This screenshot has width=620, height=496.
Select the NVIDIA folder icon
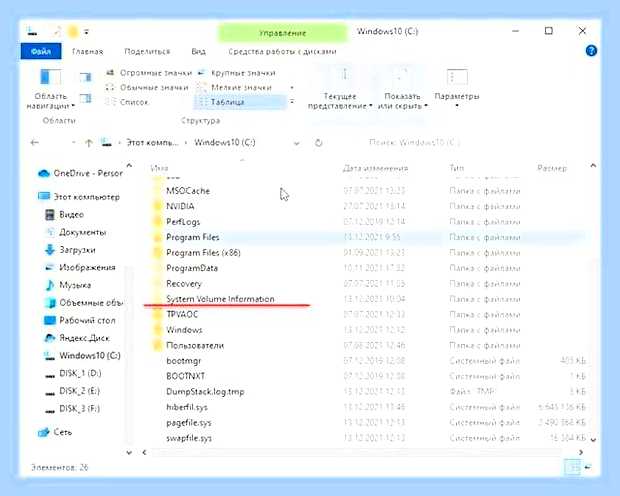pyautogui.click(x=158, y=206)
